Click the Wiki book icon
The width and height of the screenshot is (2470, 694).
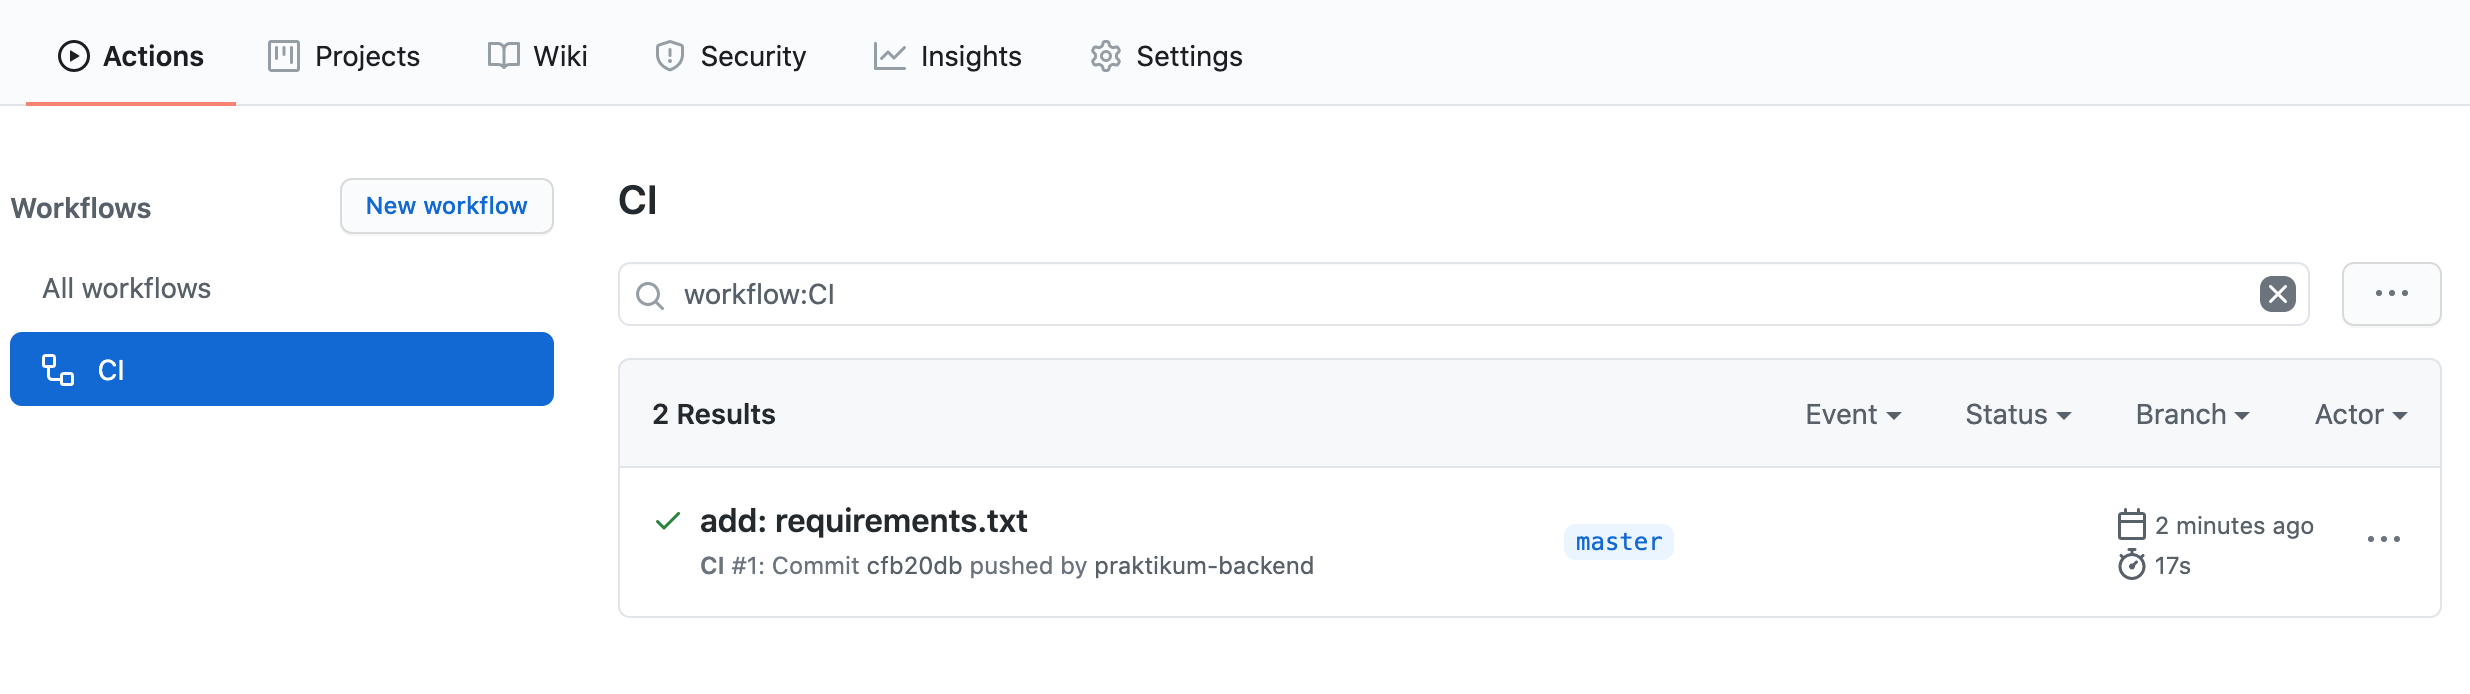[504, 56]
